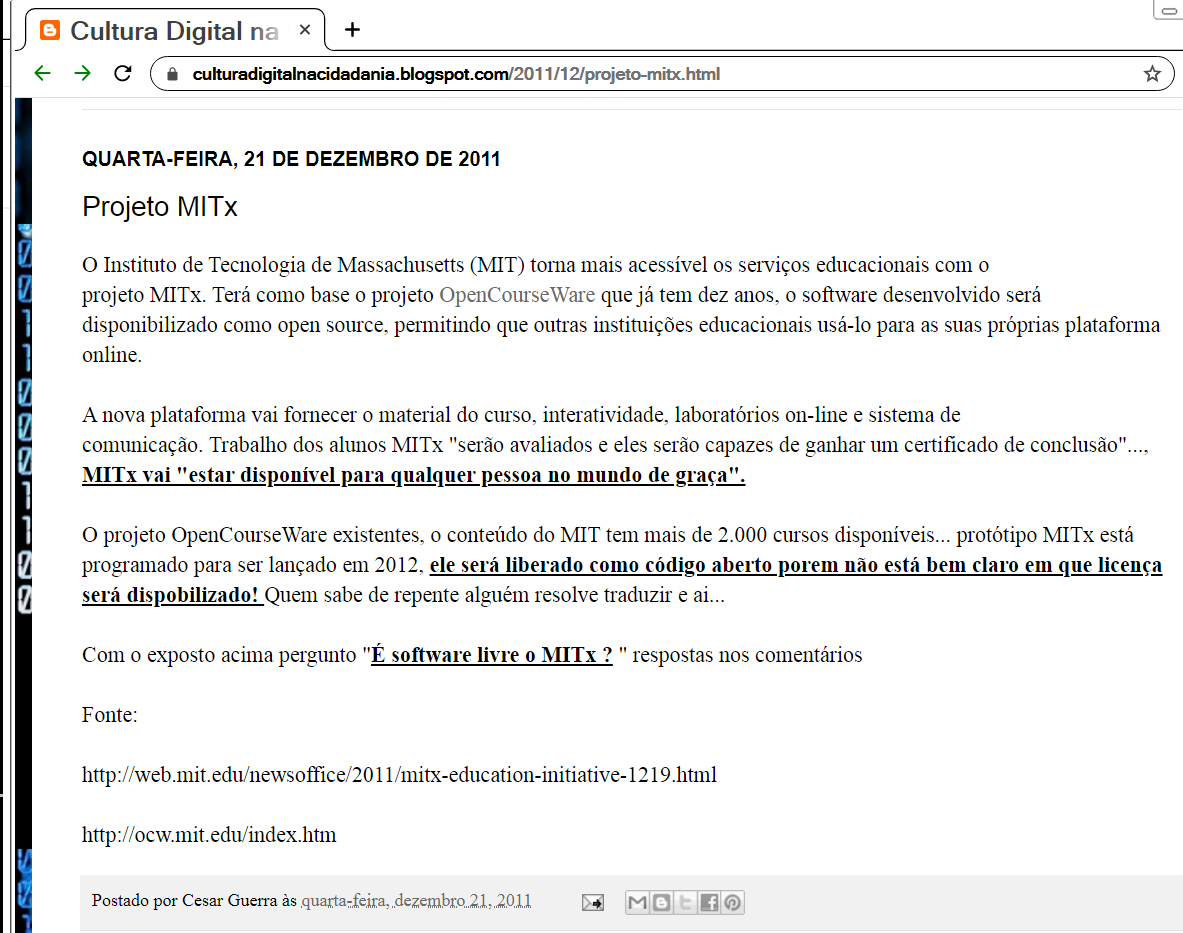Select the Cultura Digital tab
Screen dimensions: 1183x933
click(175, 30)
